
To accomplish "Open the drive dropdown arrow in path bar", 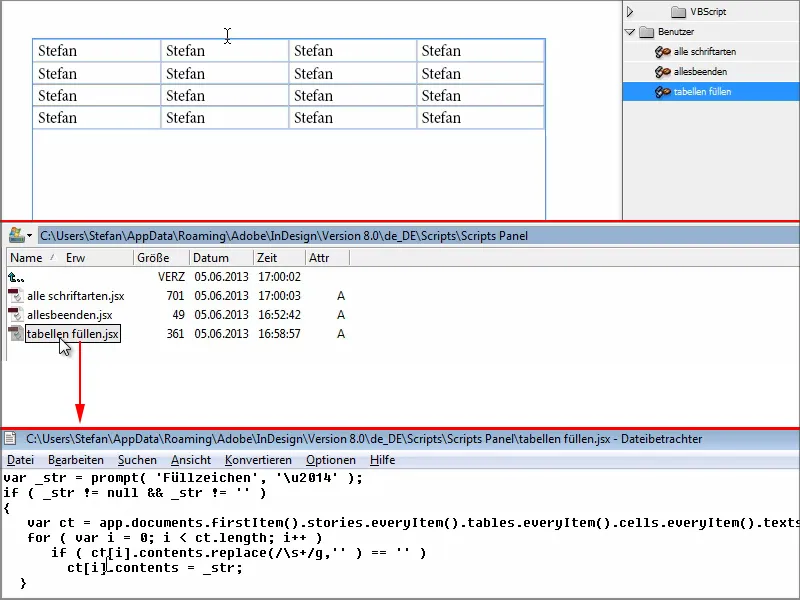I will pos(30,236).
